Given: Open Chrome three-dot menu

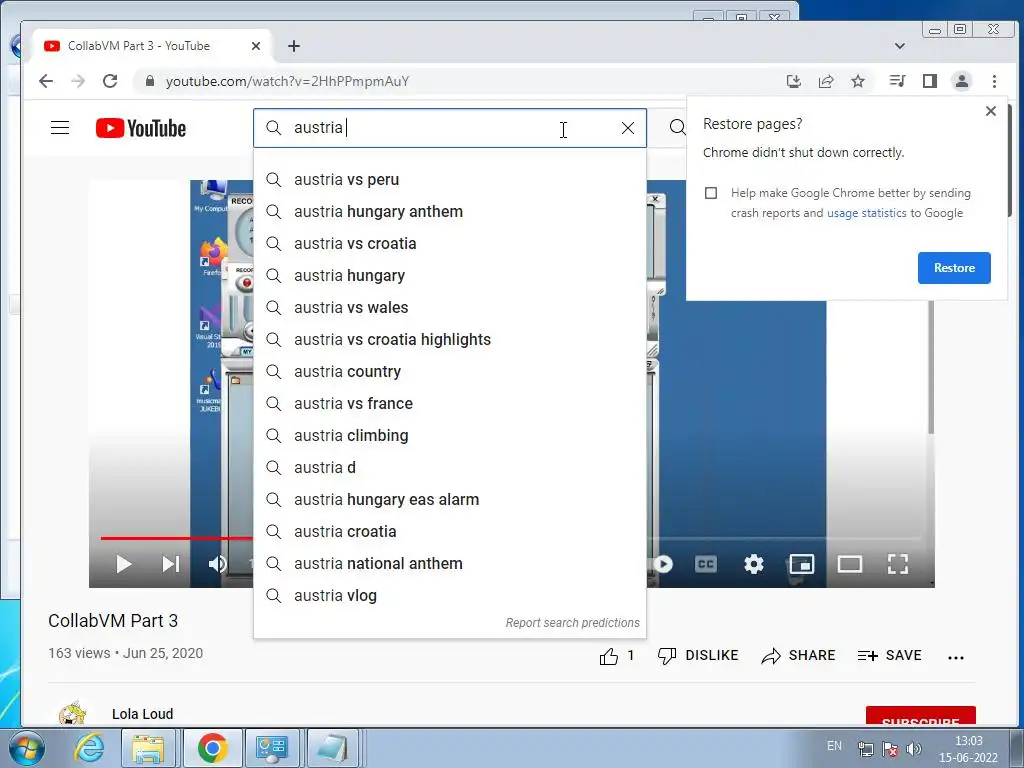Looking at the screenshot, I should click(x=994, y=81).
